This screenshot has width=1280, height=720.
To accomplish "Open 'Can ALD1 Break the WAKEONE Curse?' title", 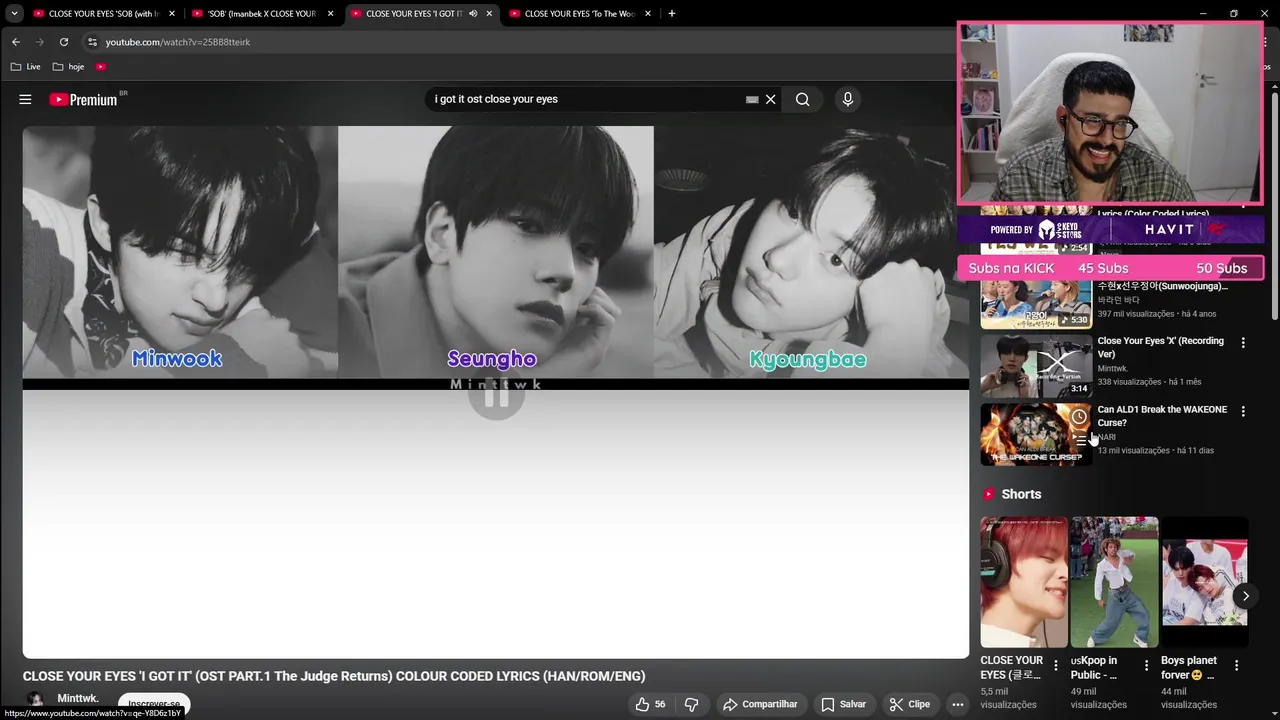I will pyautogui.click(x=1162, y=416).
